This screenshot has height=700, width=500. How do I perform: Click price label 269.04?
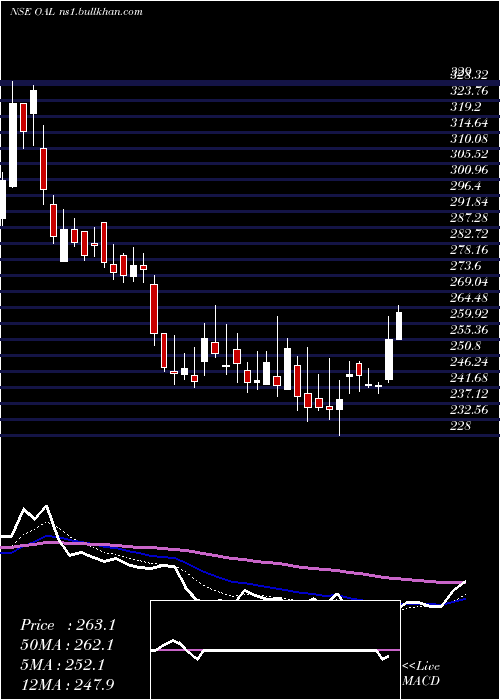469,281
